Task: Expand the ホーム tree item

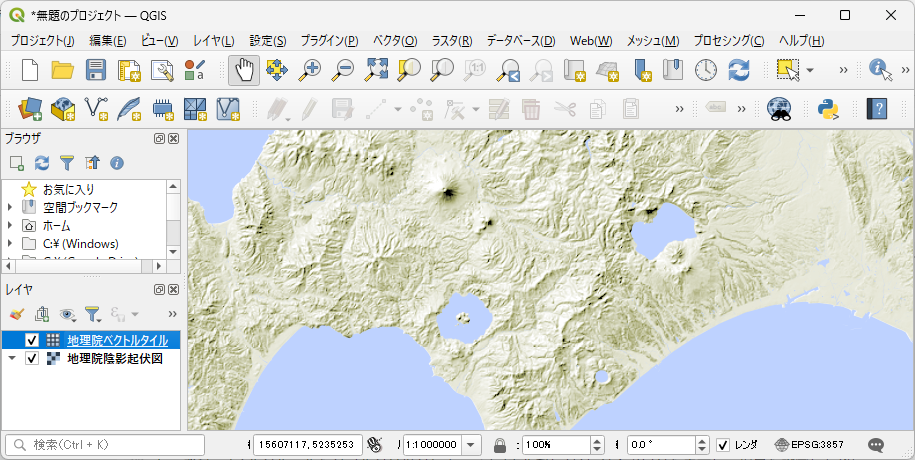Action: pyautogui.click(x=10, y=225)
